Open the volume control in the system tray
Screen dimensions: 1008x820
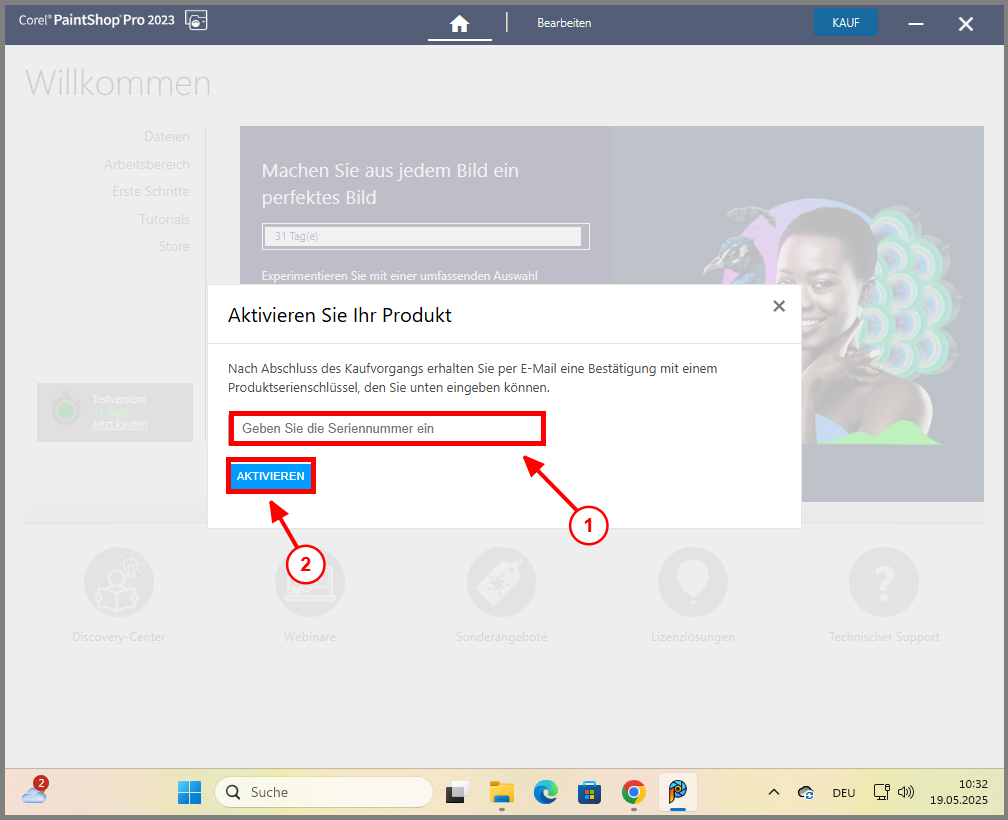pyautogui.click(x=905, y=792)
